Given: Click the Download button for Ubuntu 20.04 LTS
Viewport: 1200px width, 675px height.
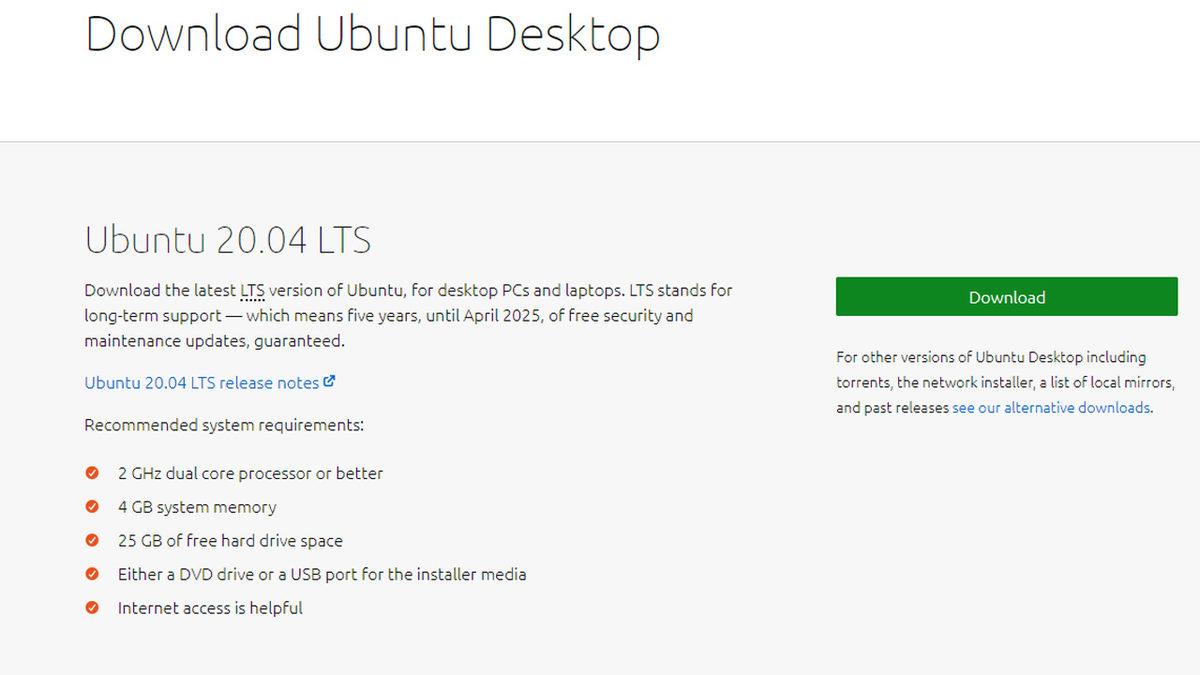Looking at the screenshot, I should [x=1006, y=296].
